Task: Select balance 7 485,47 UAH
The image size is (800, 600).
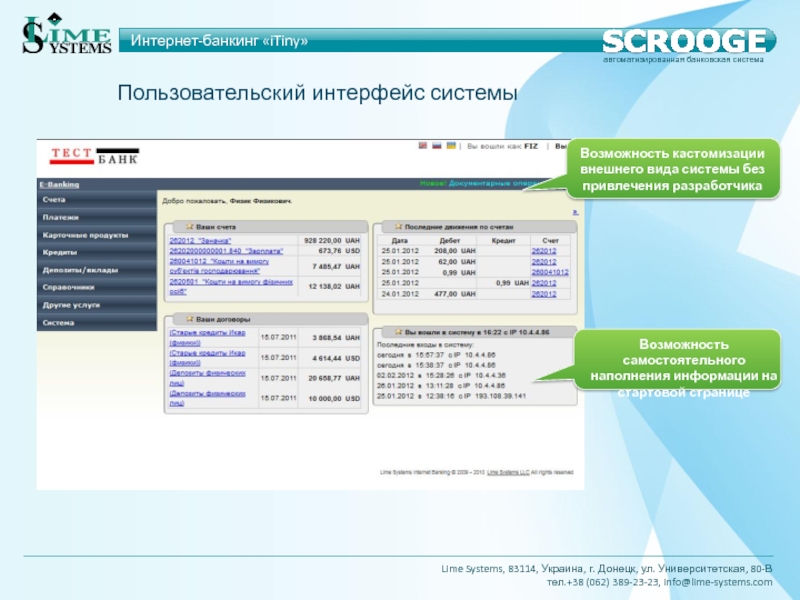Action: click(336, 266)
